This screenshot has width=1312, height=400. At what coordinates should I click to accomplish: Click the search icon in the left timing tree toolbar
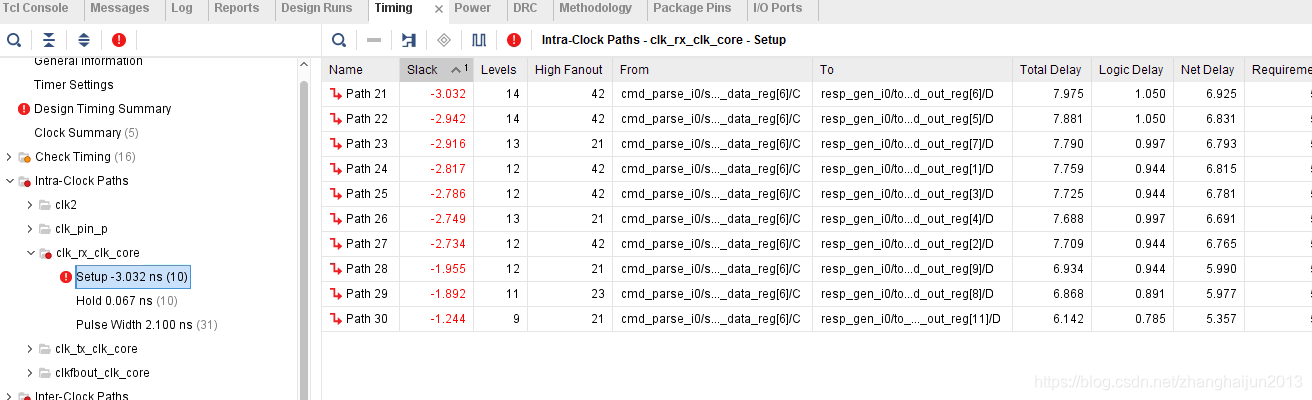click(14, 40)
